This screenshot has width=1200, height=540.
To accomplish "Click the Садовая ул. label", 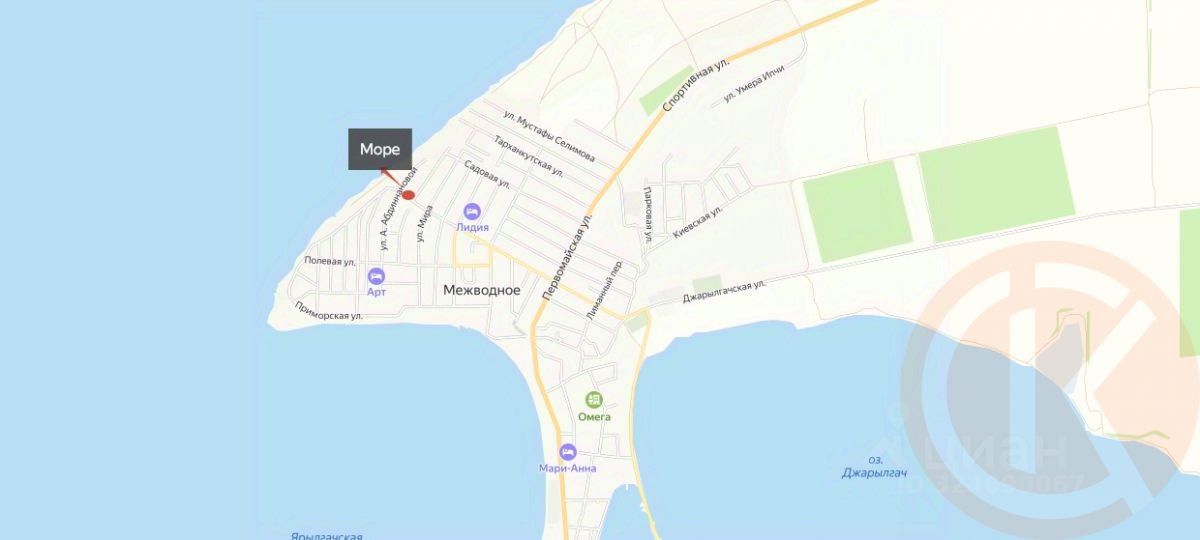I will 488,173.
